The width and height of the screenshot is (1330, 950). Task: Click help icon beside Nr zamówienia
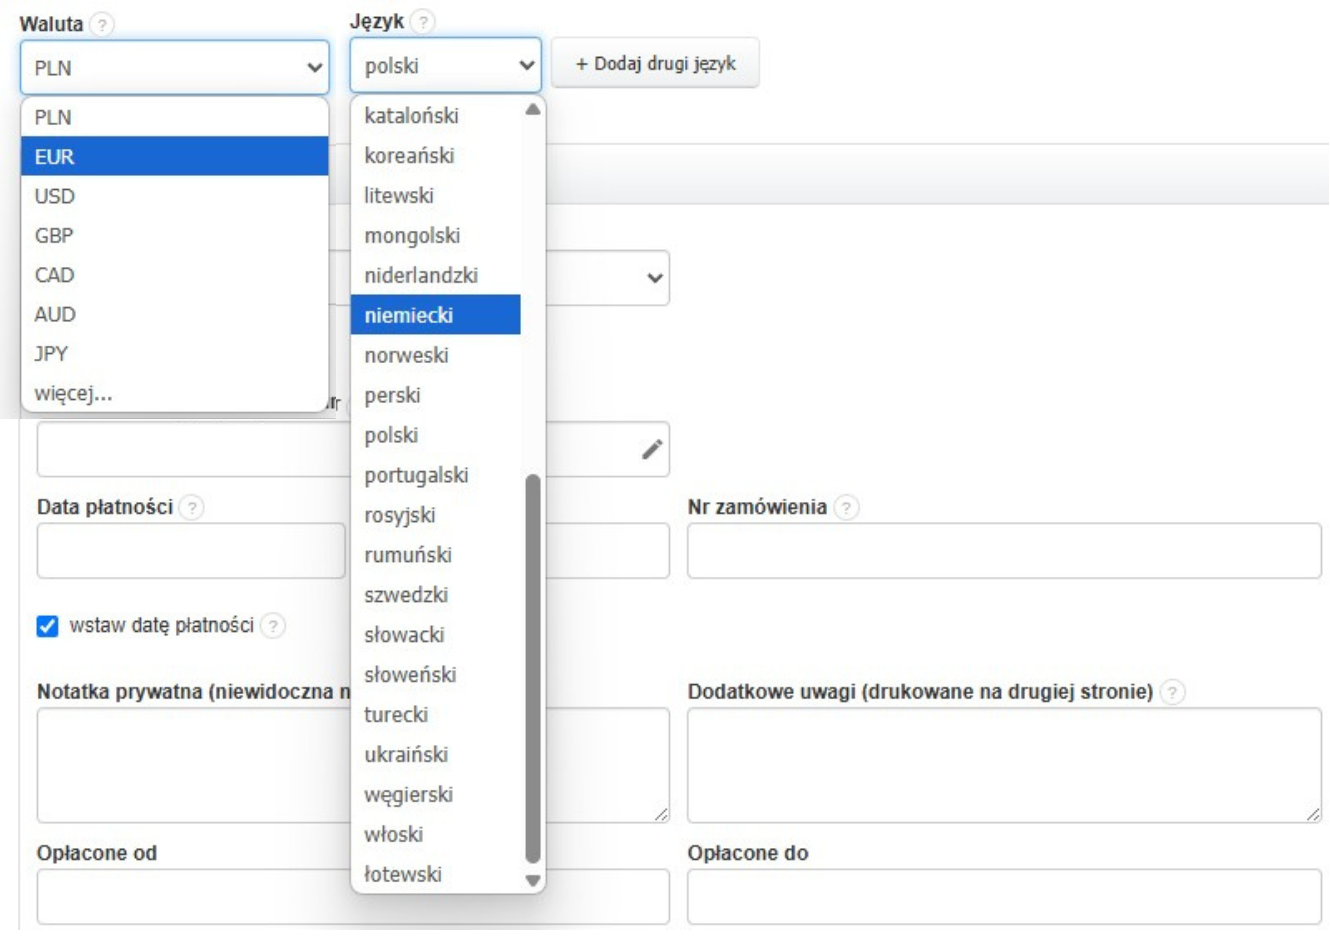[846, 508]
